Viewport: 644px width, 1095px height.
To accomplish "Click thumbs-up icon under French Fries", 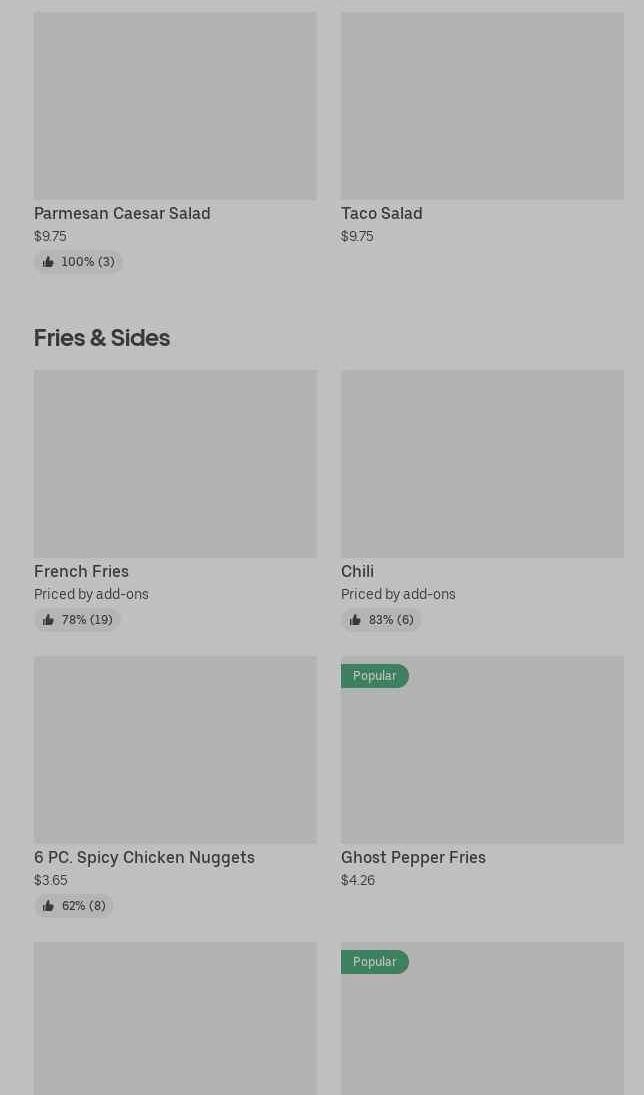I will pyautogui.click(x=47, y=620).
